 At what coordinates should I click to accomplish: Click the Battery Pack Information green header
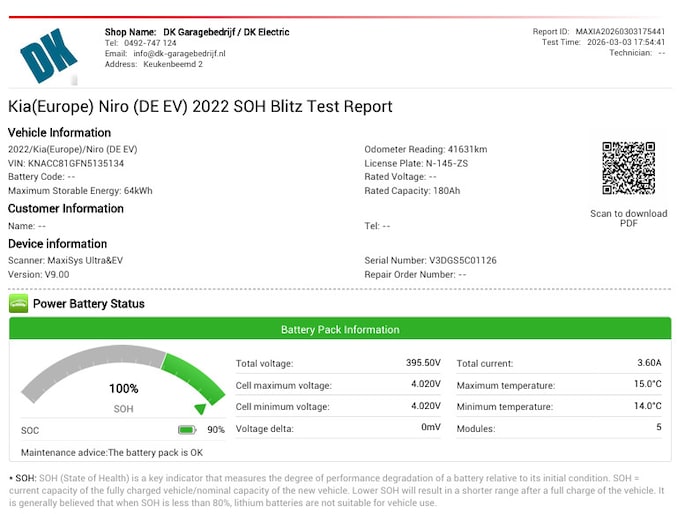pos(340,329)
